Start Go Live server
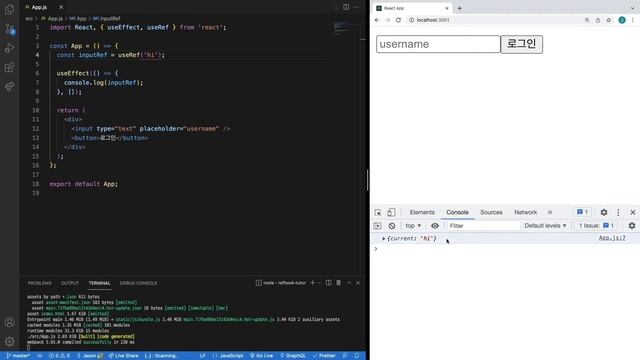This screenshot has height=360, width=640. click(262, 356)
